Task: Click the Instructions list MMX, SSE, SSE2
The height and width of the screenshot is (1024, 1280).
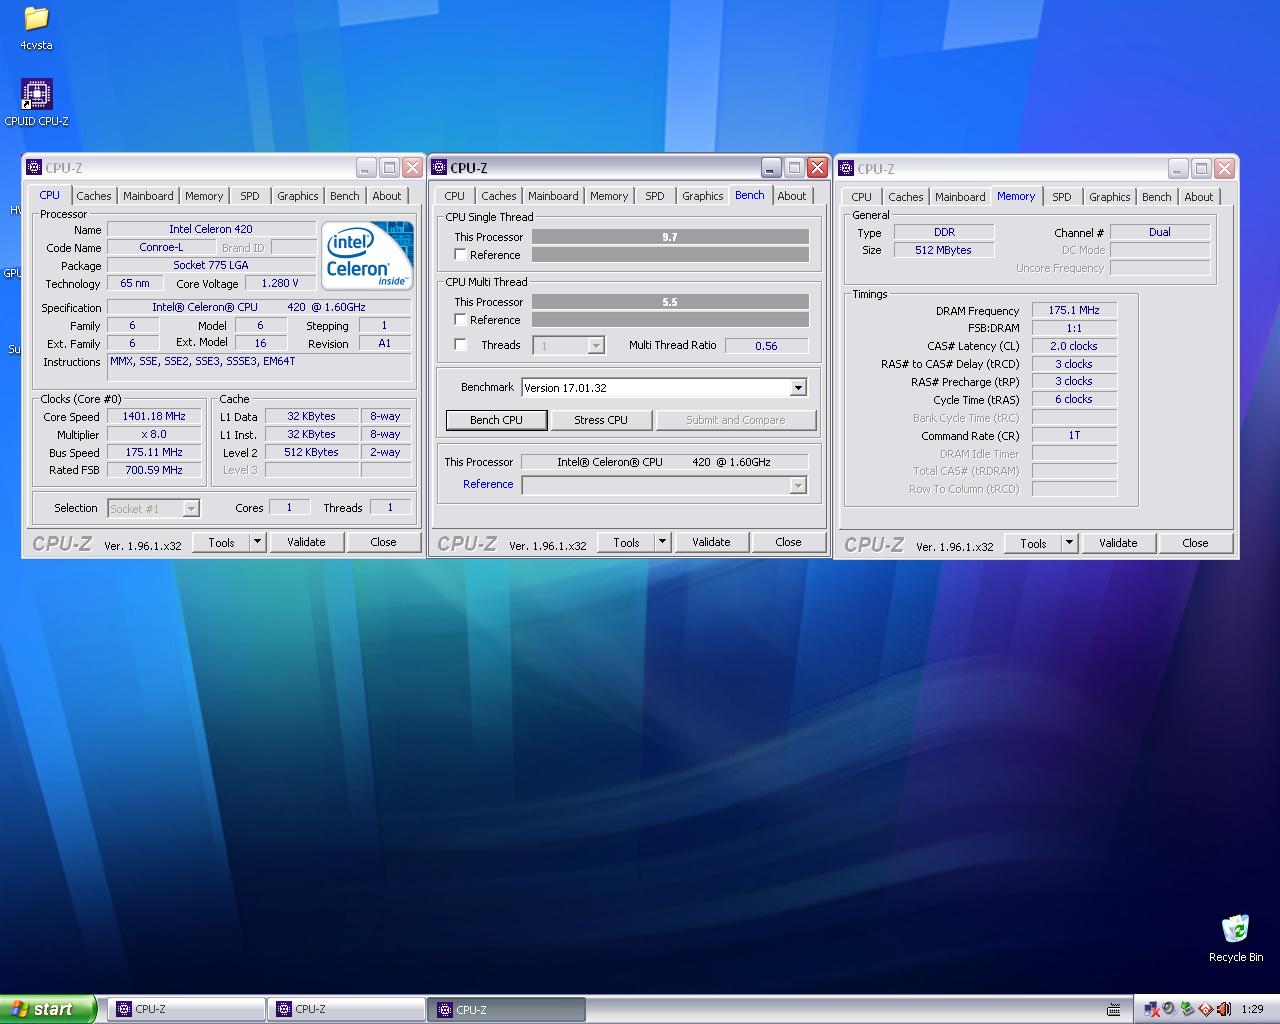Action: pyautogui.click(x=260, y=367)
